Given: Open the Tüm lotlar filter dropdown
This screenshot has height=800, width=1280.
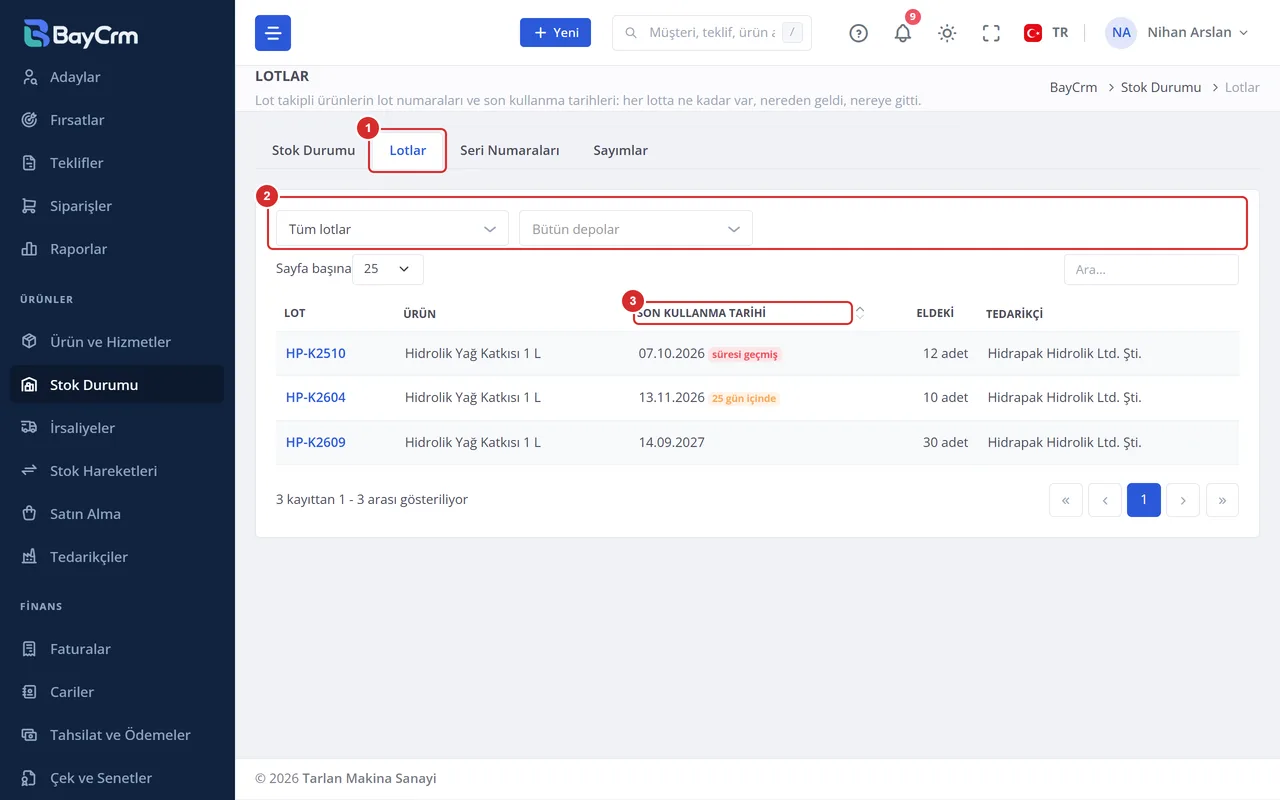Looking at the screenshot, I should [x=392, y=229].
